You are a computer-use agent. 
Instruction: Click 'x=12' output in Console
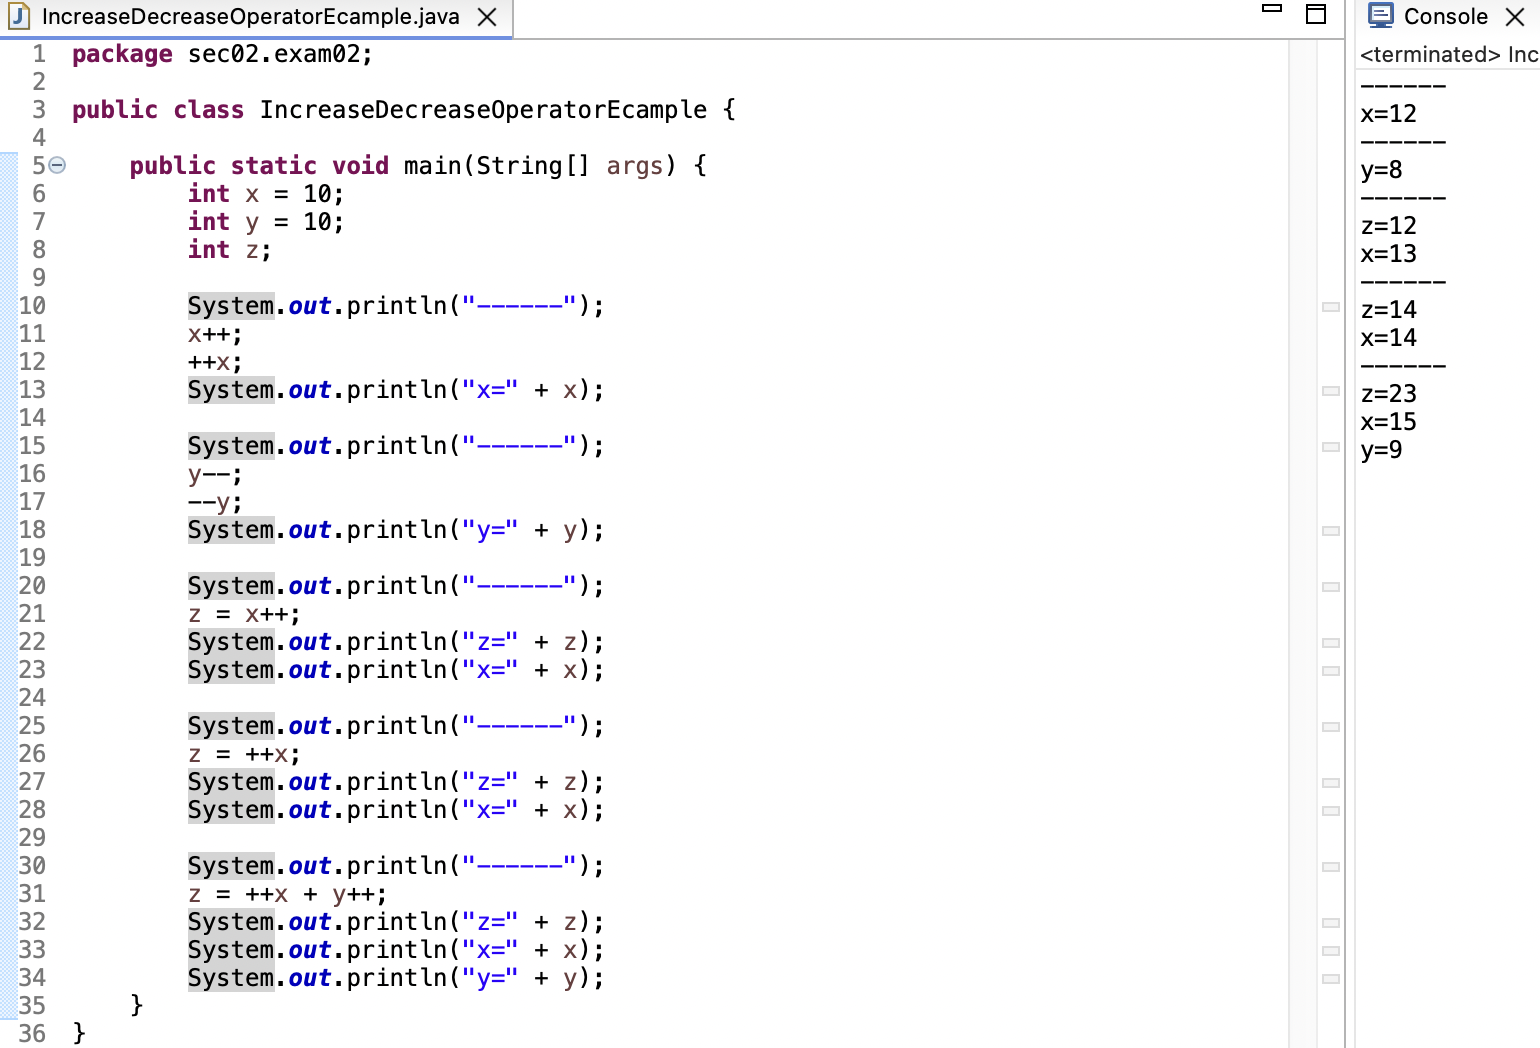coord(1388,114)
